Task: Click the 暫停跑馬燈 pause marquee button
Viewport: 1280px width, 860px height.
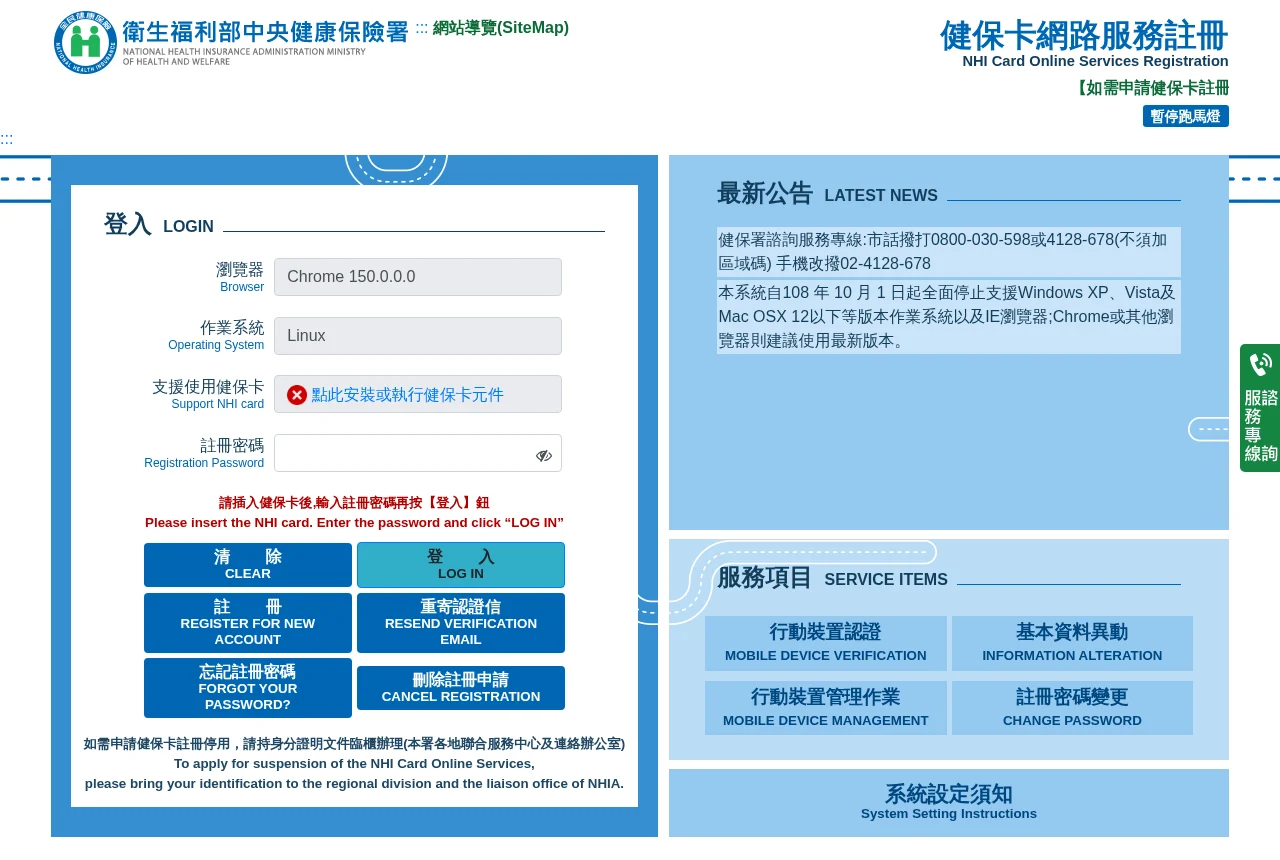Action: [x=1186, y=116]
